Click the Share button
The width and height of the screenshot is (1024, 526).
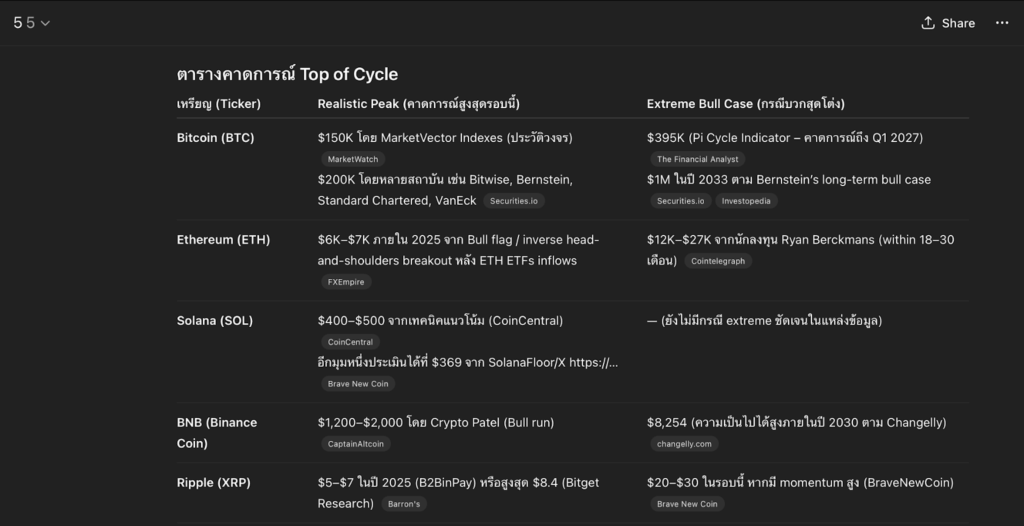point(947,23)
